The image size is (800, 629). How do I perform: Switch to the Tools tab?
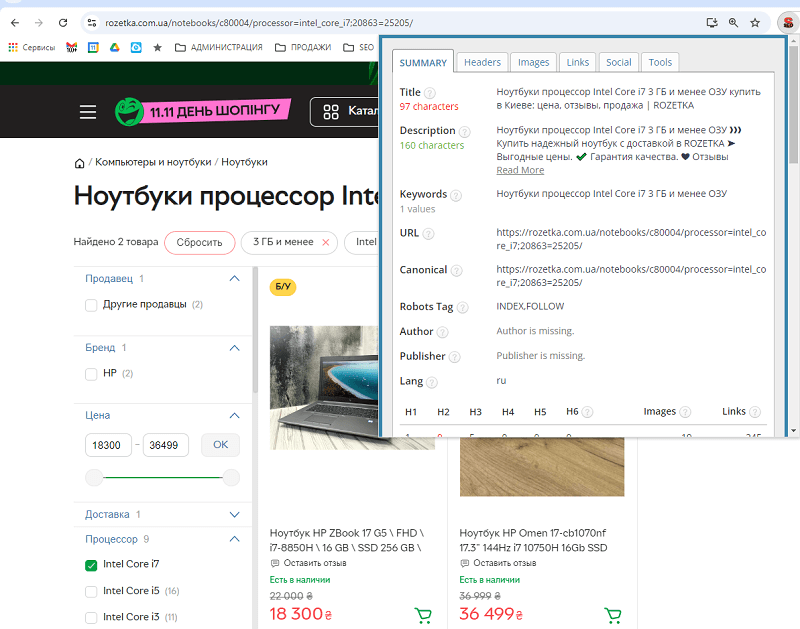(x=660, y=62)
